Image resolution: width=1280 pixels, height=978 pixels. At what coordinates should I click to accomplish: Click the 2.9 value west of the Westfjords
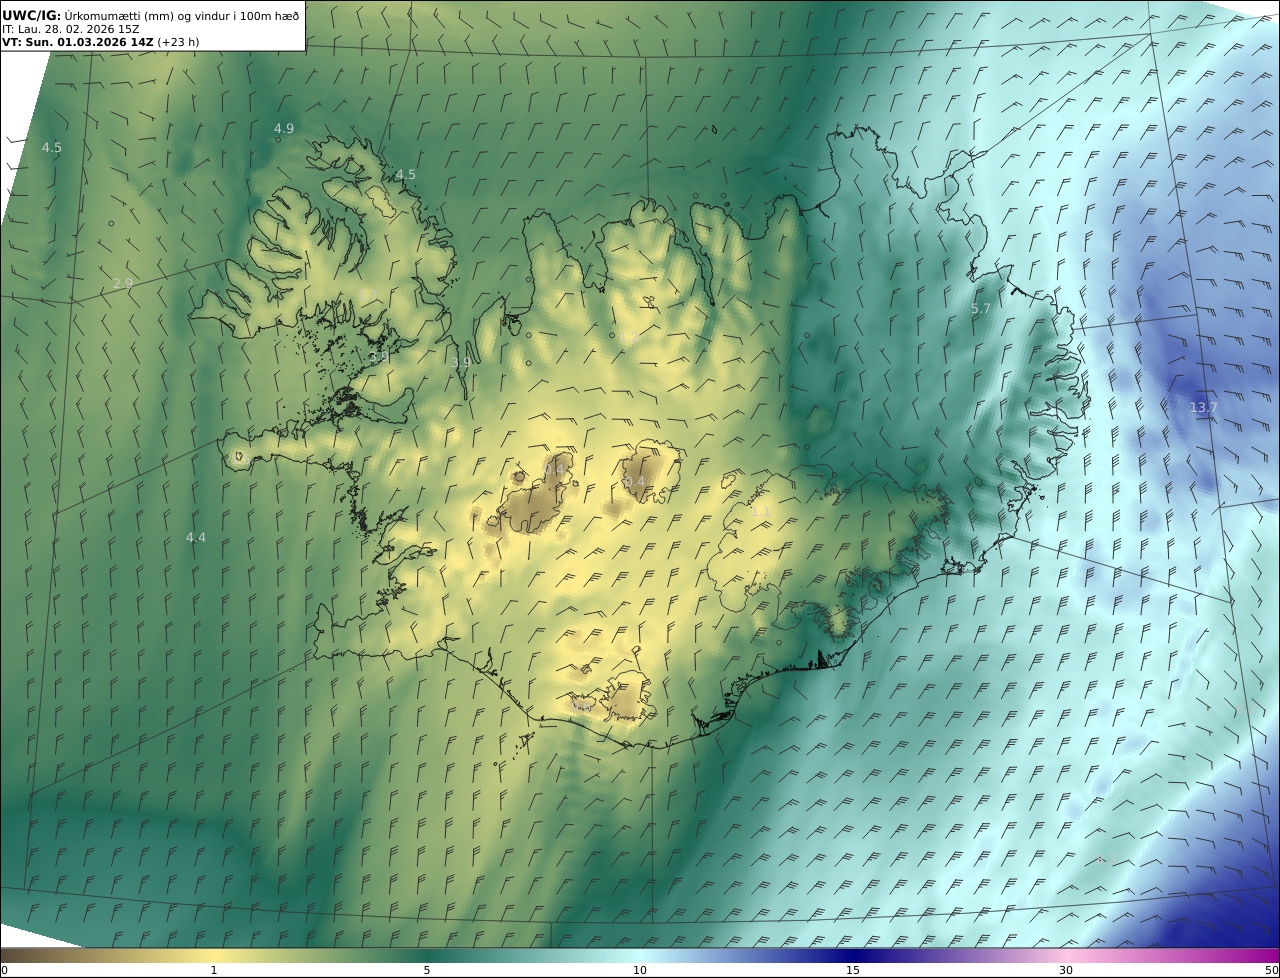click(122, 284)
